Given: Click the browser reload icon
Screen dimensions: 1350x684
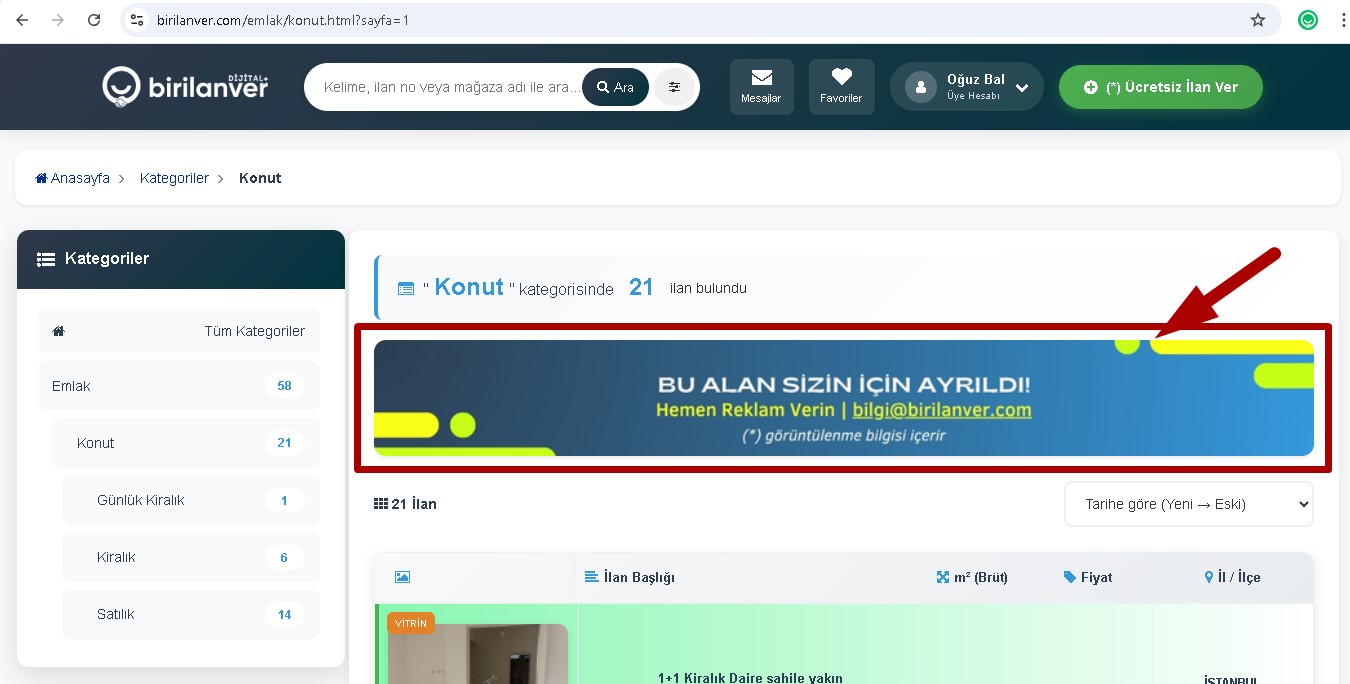Looking at the screenshot, I should pos(94,20).
